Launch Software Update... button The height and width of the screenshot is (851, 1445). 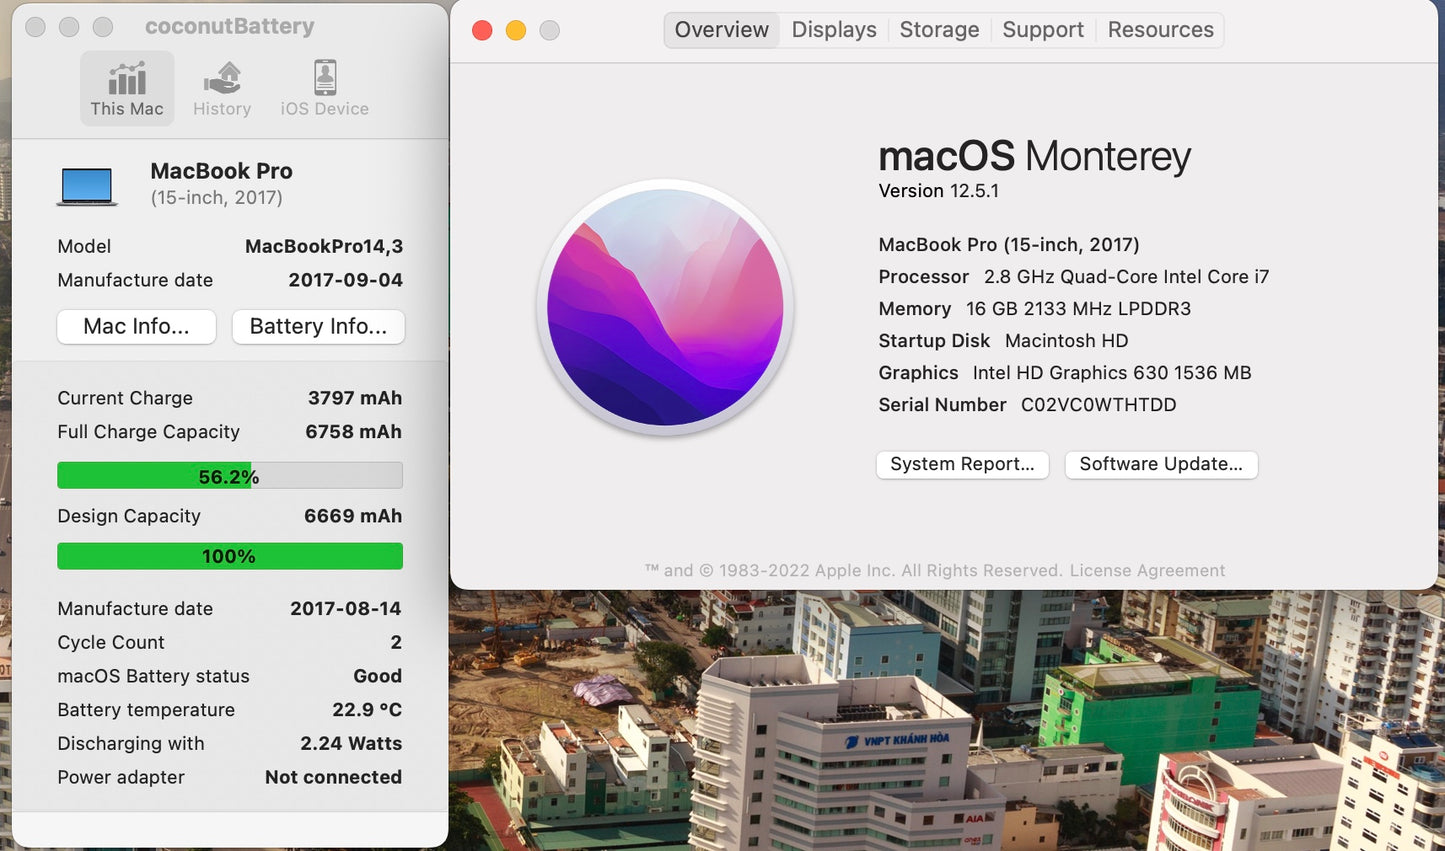pos(1160,464)
